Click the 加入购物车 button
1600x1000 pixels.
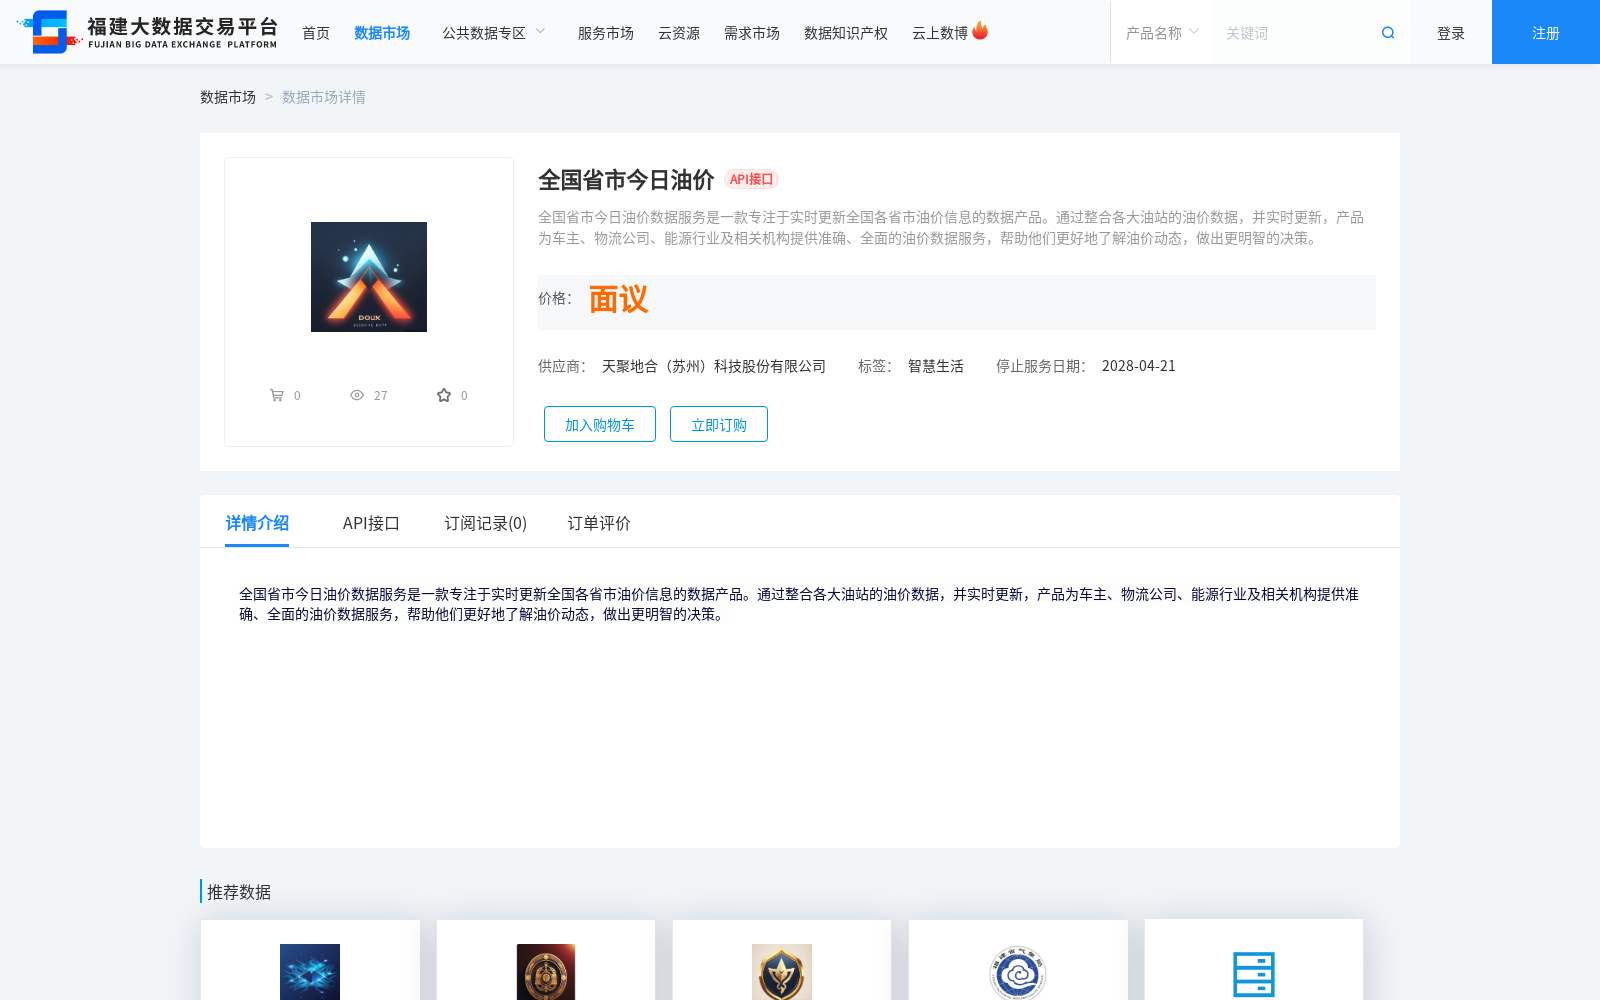coord(599,424)
